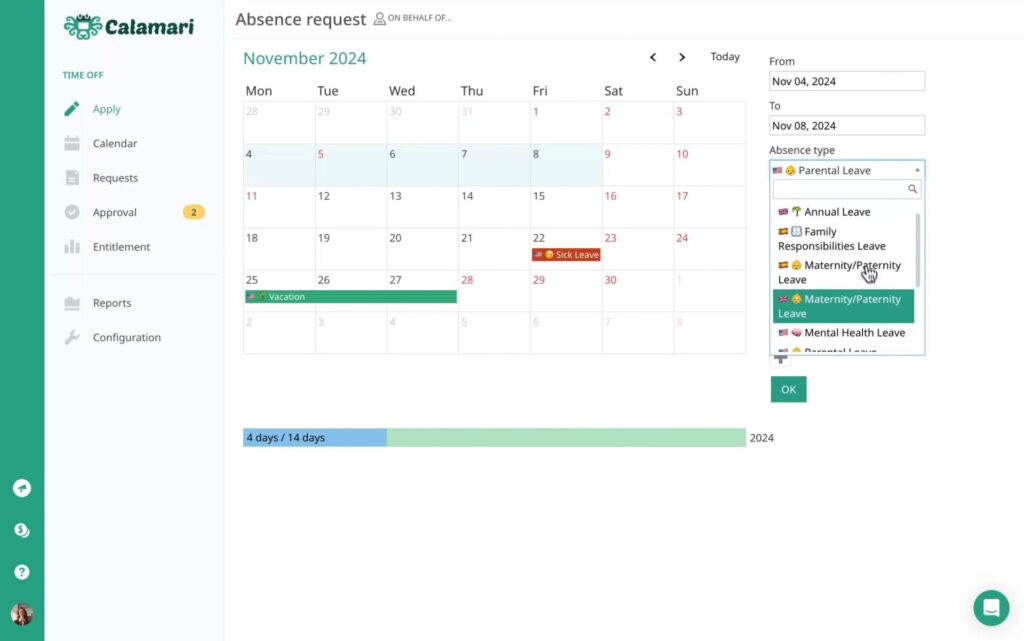The height and width of the screenshot is (641, 1024).
Task: Click the Configuration wrench icon
Action: (x=72, y=338)
